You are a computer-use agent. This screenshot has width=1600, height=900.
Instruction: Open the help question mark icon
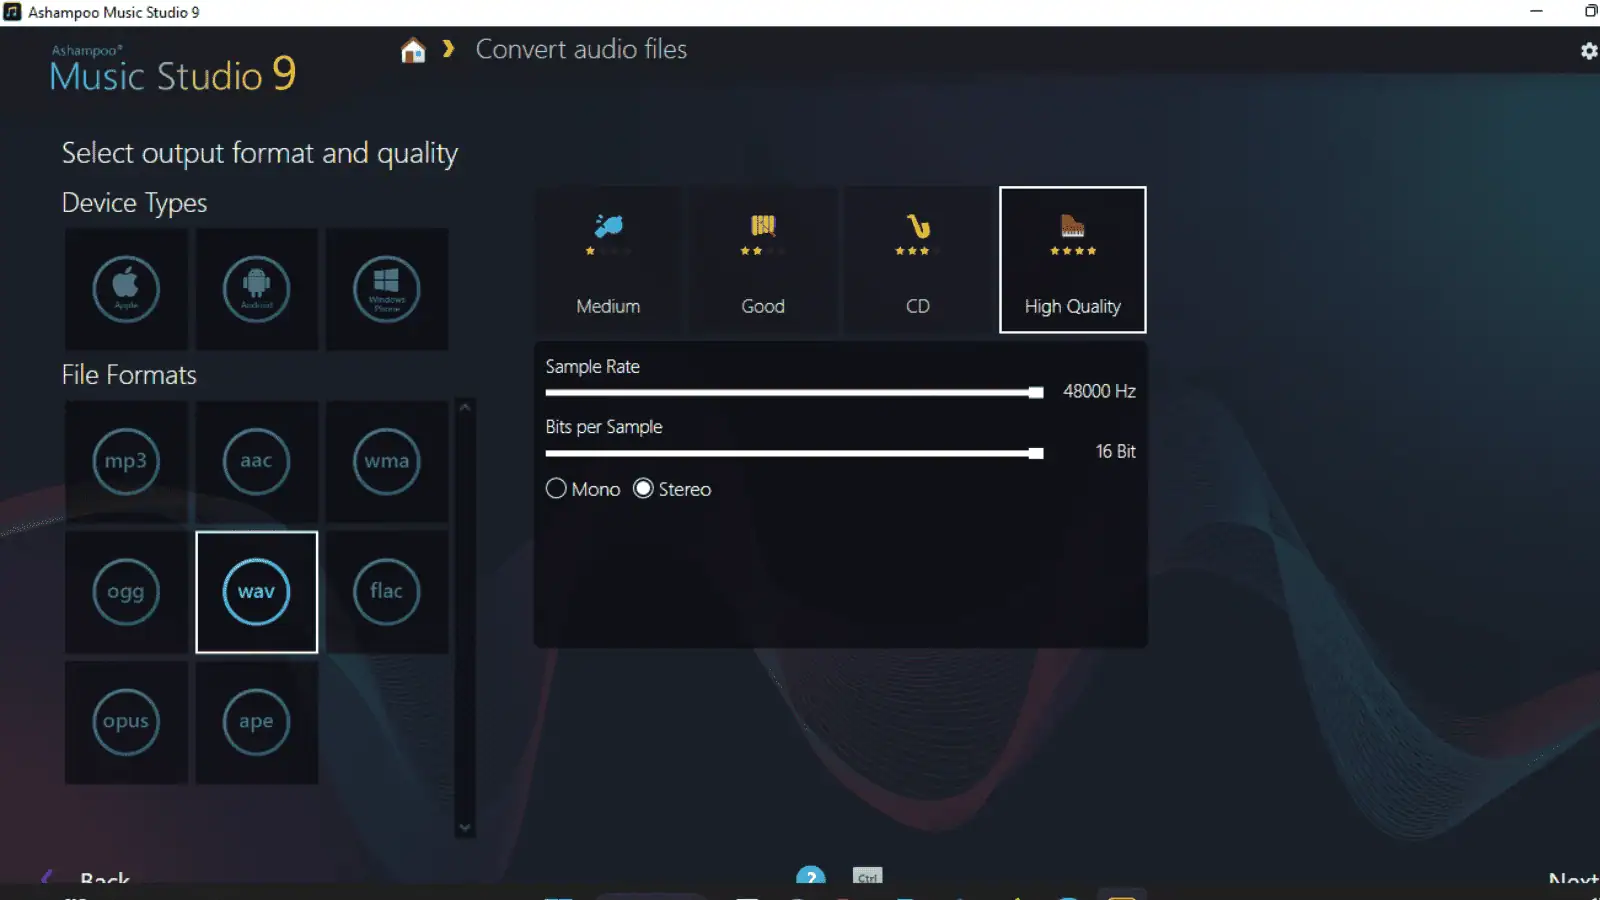coord(811,876)
